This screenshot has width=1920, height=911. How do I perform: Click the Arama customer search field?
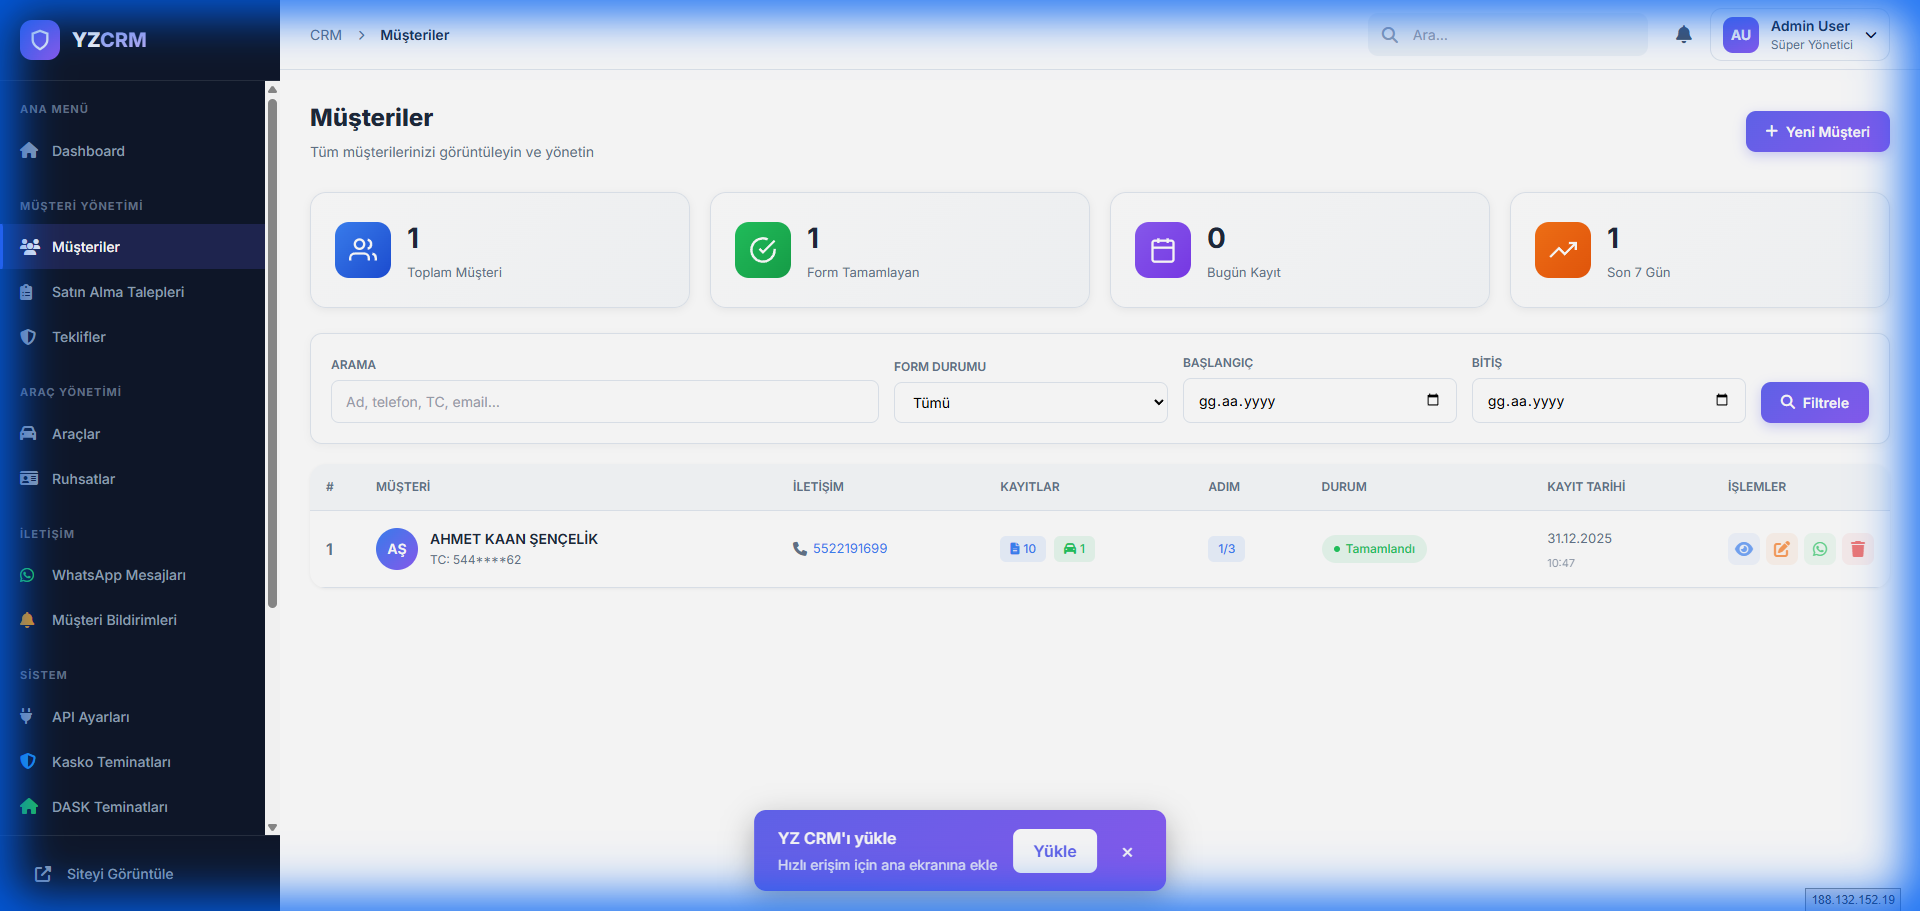click(x=604, y=402)
